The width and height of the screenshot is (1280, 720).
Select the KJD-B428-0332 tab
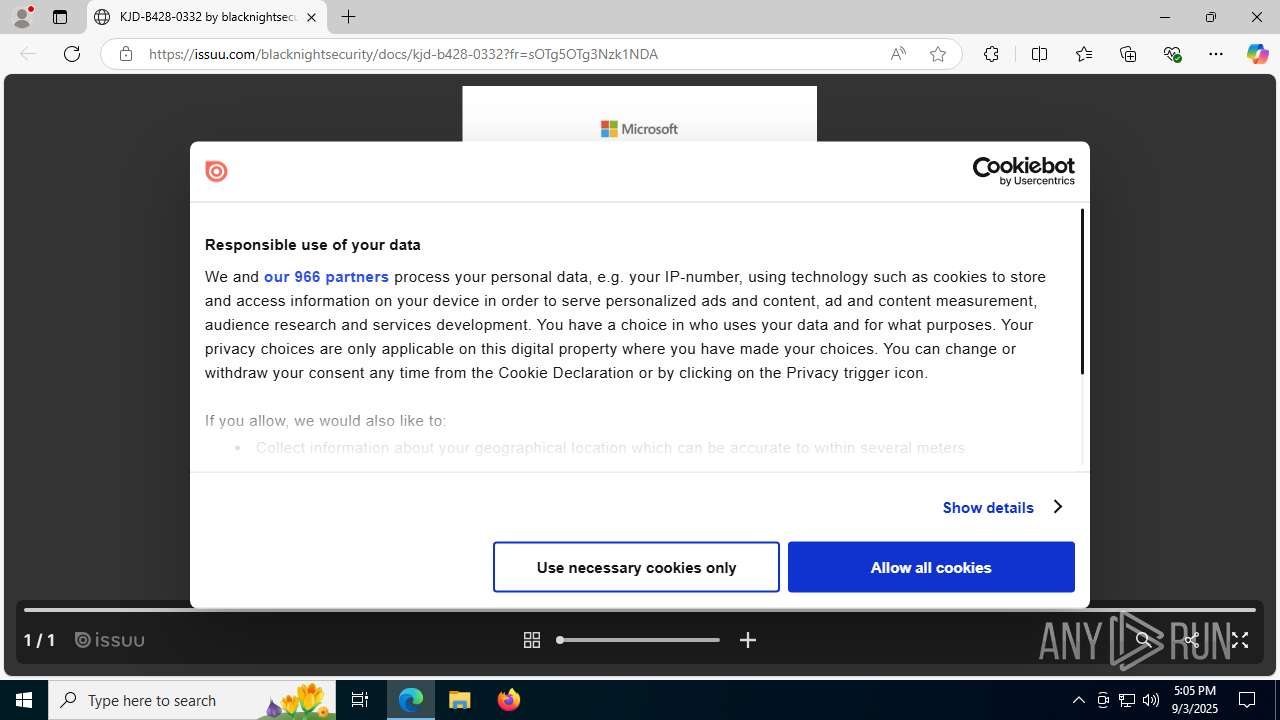[x=207, y=17]
